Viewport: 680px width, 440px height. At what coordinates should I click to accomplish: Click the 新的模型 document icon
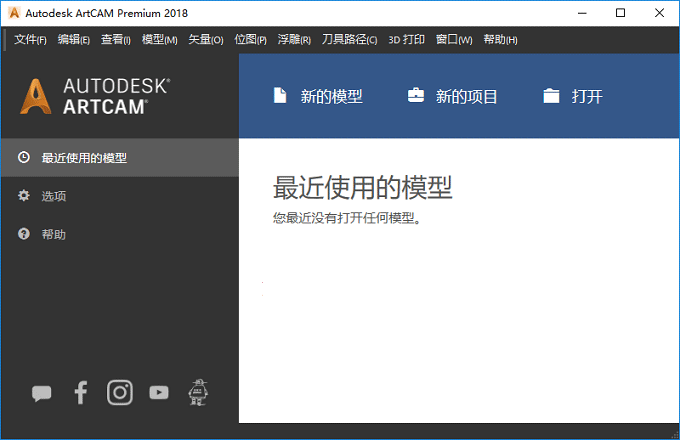pyautogui.click(x=280, y=95)
